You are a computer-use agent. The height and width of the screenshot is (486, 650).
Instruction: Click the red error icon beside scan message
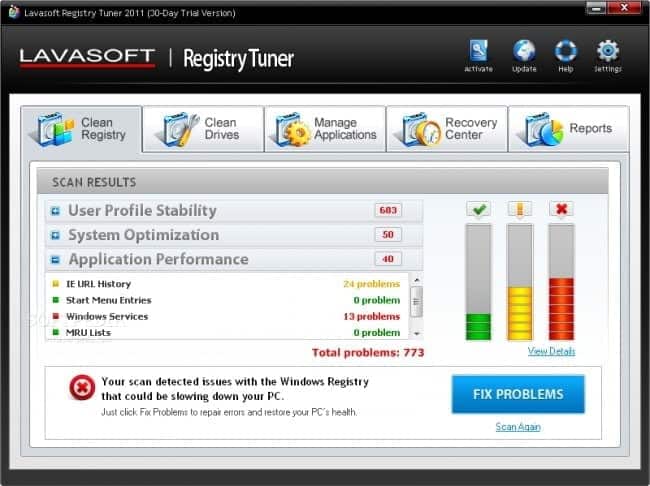click(82, 387)
